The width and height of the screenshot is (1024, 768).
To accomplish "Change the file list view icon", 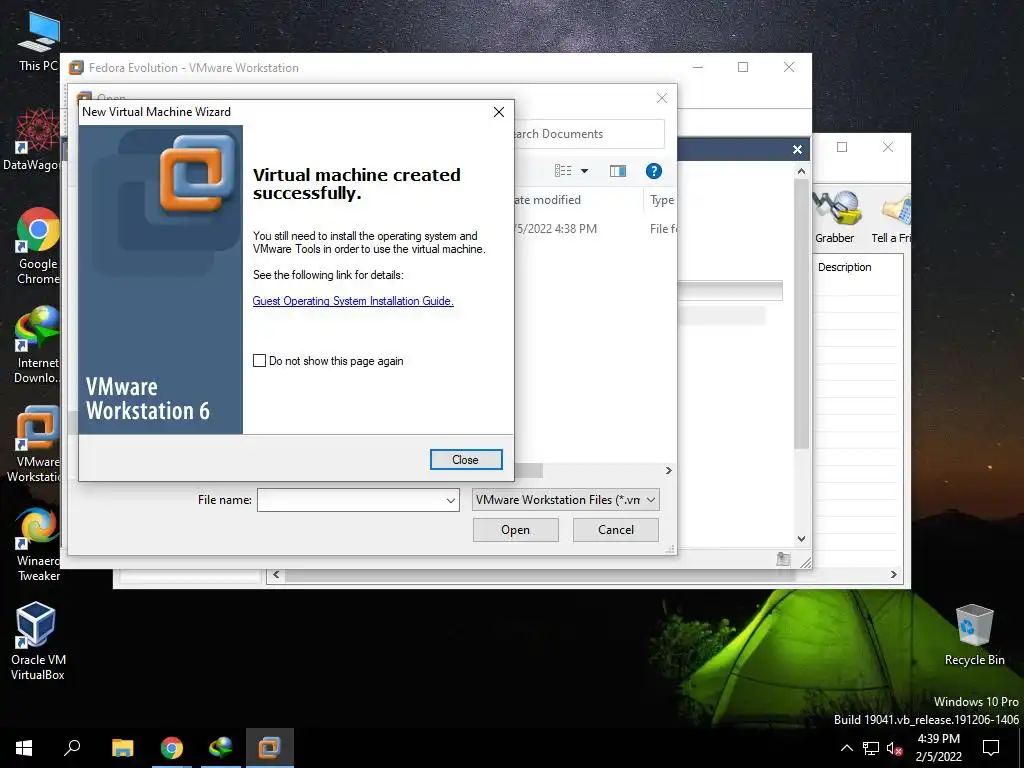I will tap(563, 171).
